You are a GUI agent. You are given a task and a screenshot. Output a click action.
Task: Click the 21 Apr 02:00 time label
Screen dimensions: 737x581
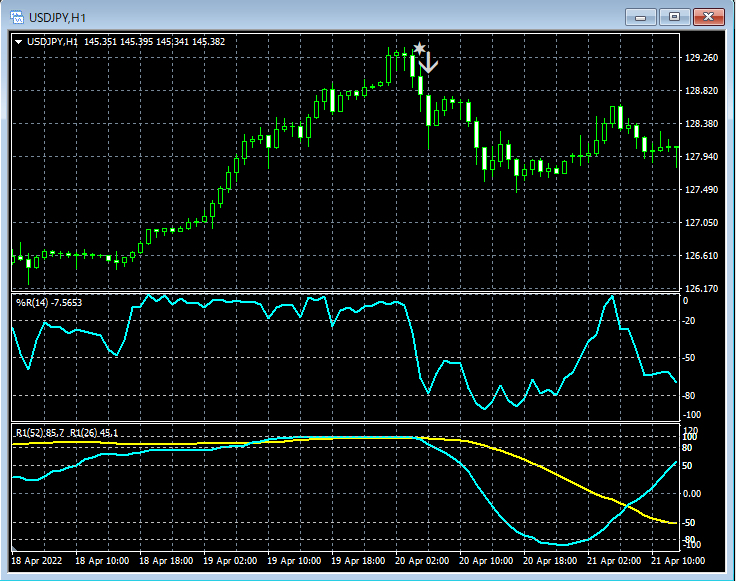point(614,561)
